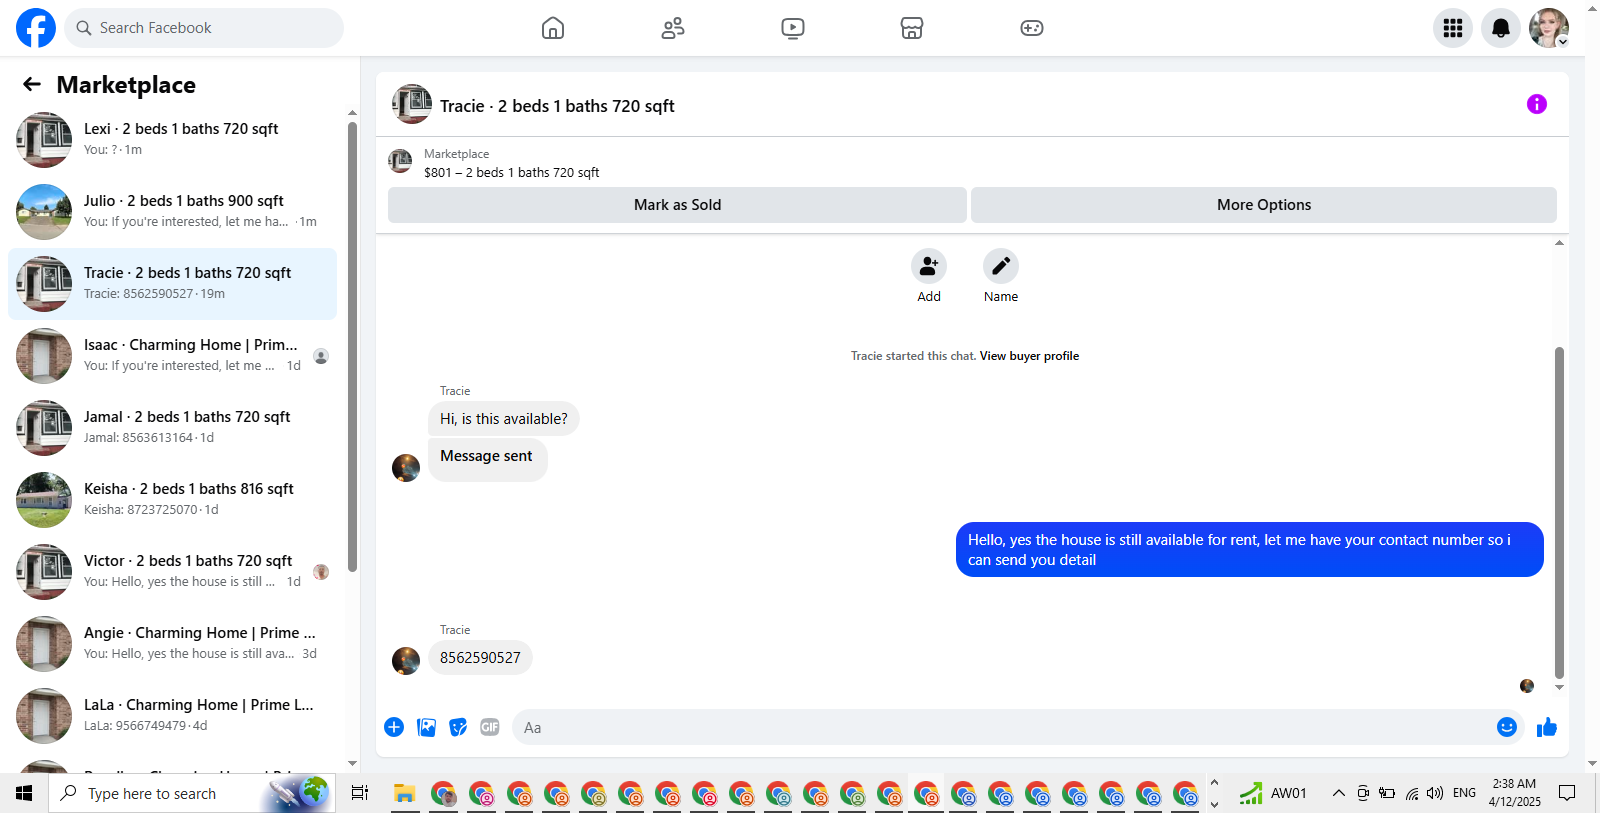
Task: Click the Name edit pencil icon
Action: (x=1001, y=266)
